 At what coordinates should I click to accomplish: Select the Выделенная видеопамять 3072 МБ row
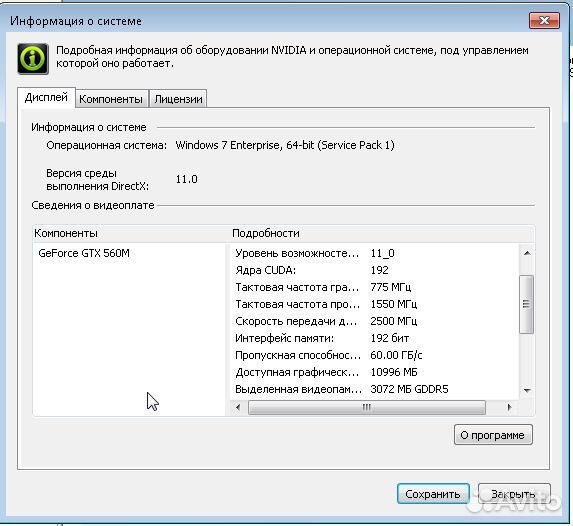point(375,389)
